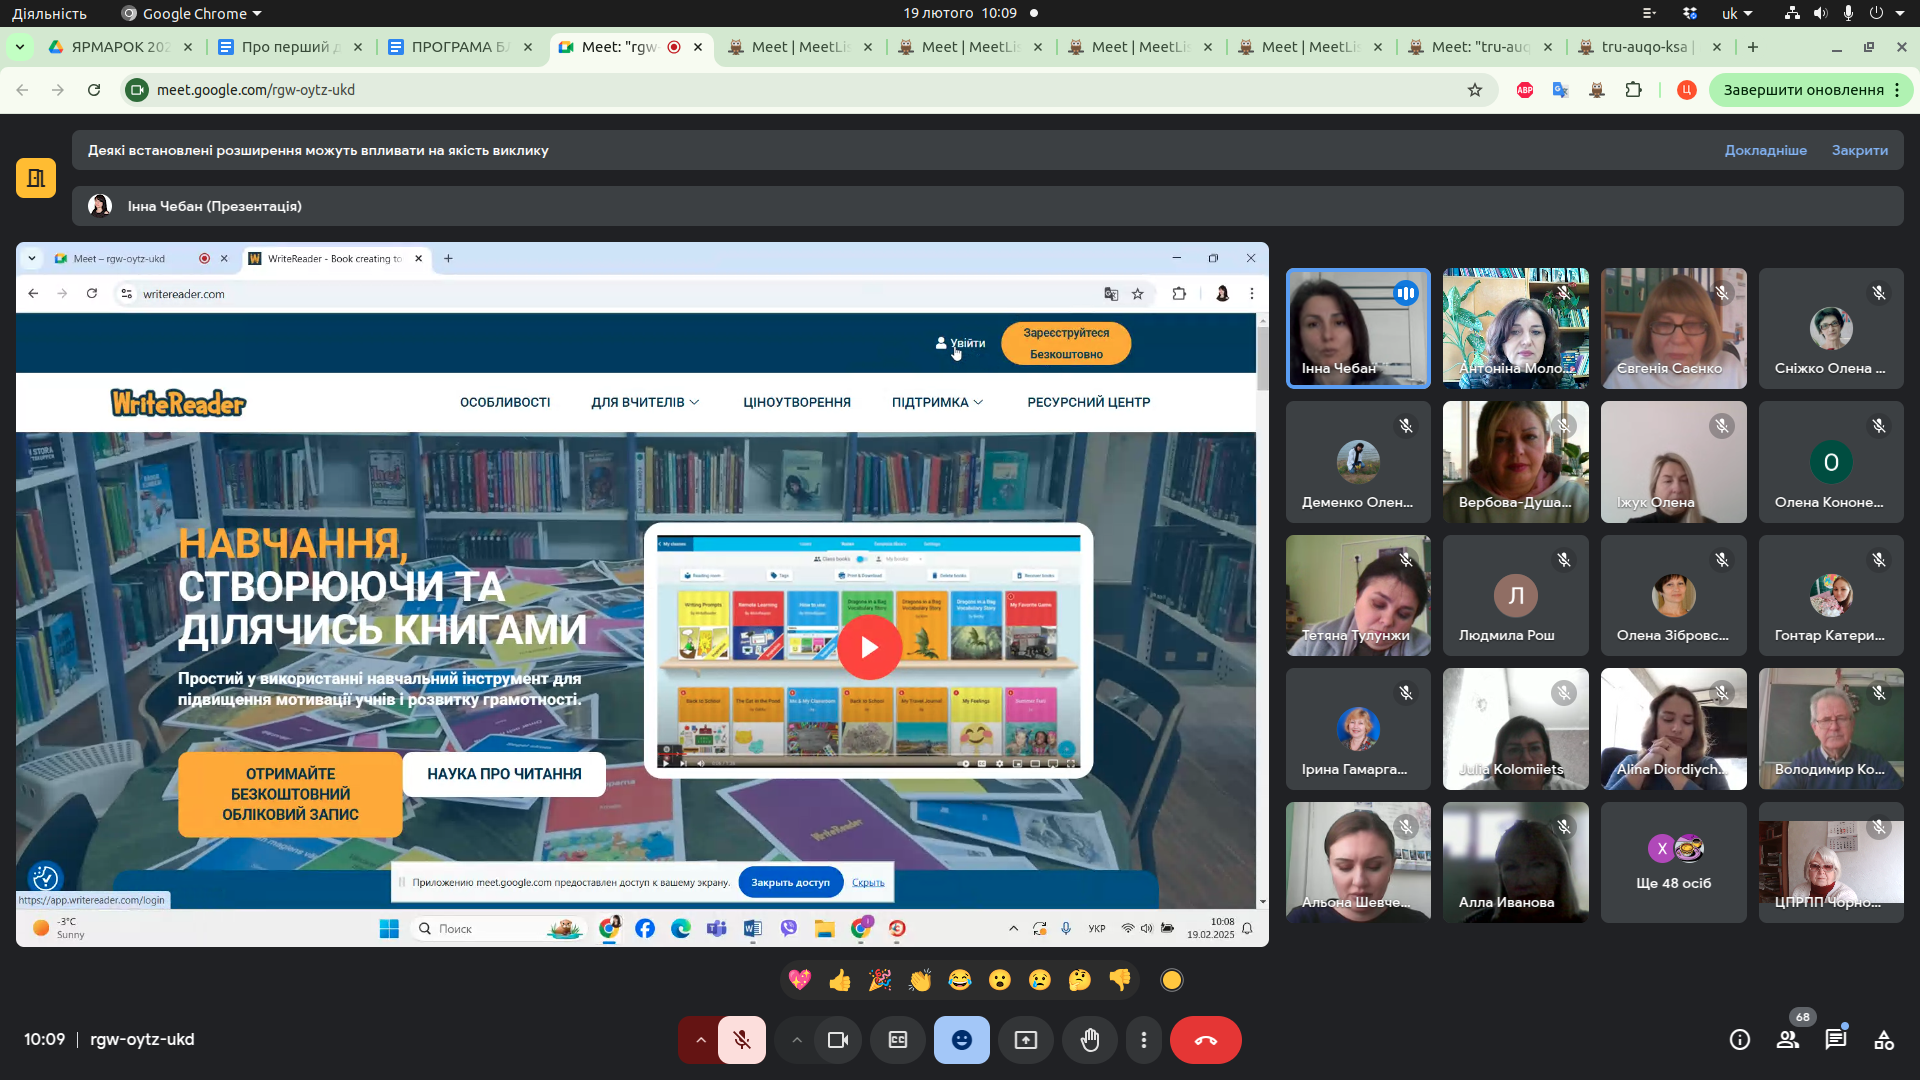Click the Докладніше link in the banner
The height and width of the screenshot is (1080, 1920).
click(x=1765, y=150)
